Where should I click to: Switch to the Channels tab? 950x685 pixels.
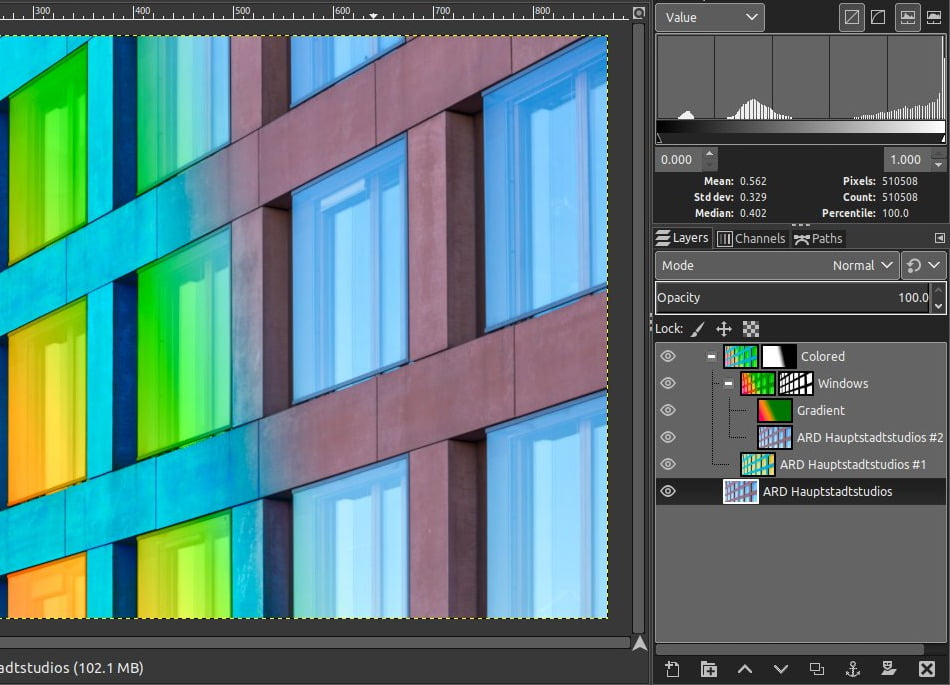tap(751, 238)
